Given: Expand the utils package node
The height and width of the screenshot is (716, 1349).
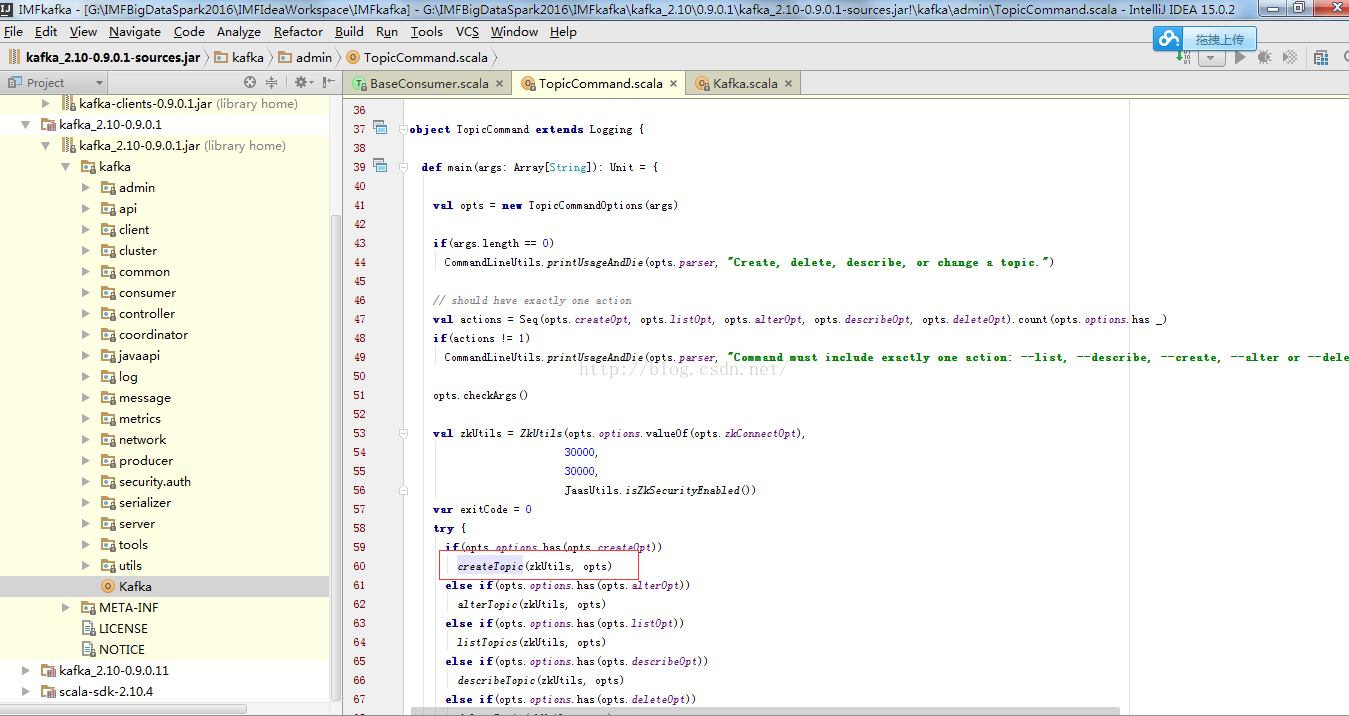Looking at the screenshot, I should pyautogui.click(x=86, y=565).
